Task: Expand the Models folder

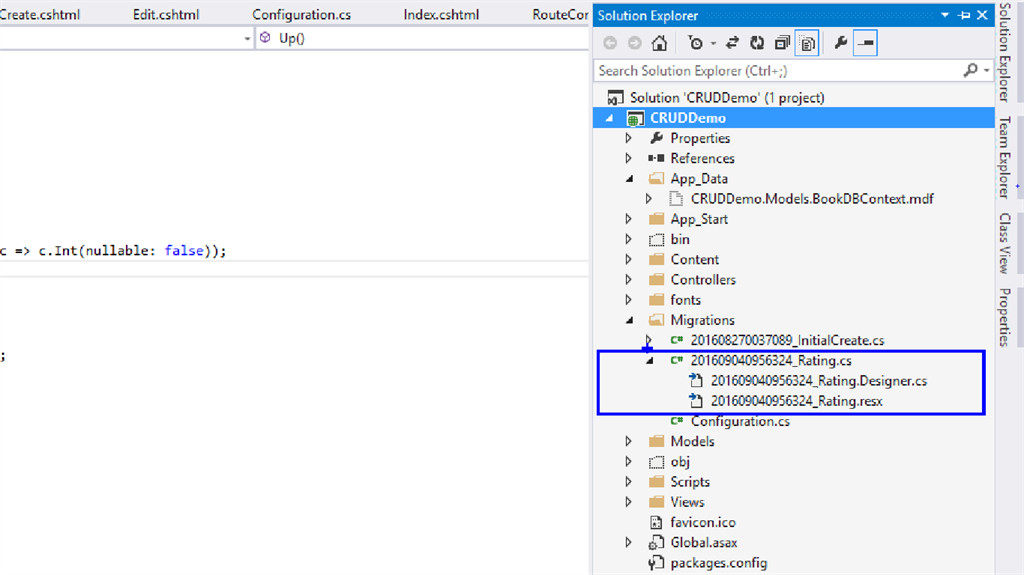Action: pos(628,442)
